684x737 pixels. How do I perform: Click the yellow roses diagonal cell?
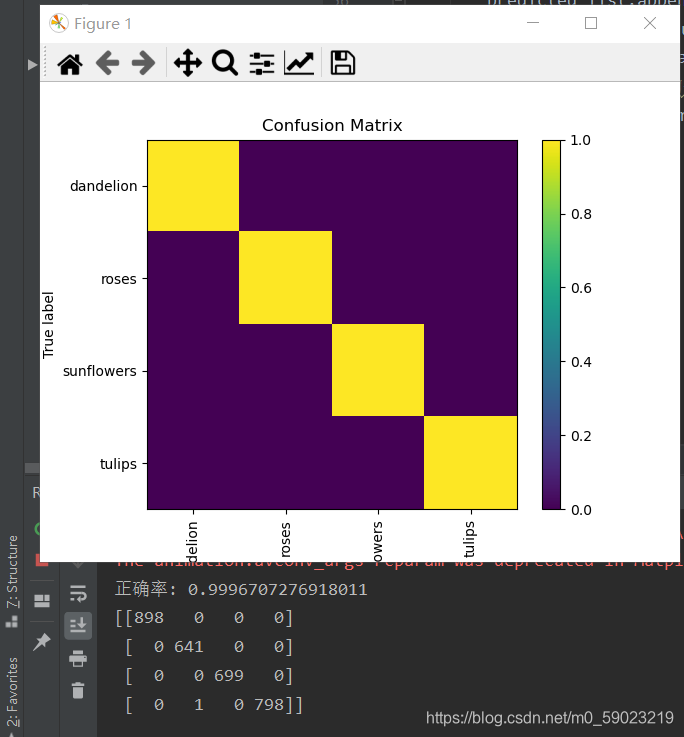tap(285, 277)
